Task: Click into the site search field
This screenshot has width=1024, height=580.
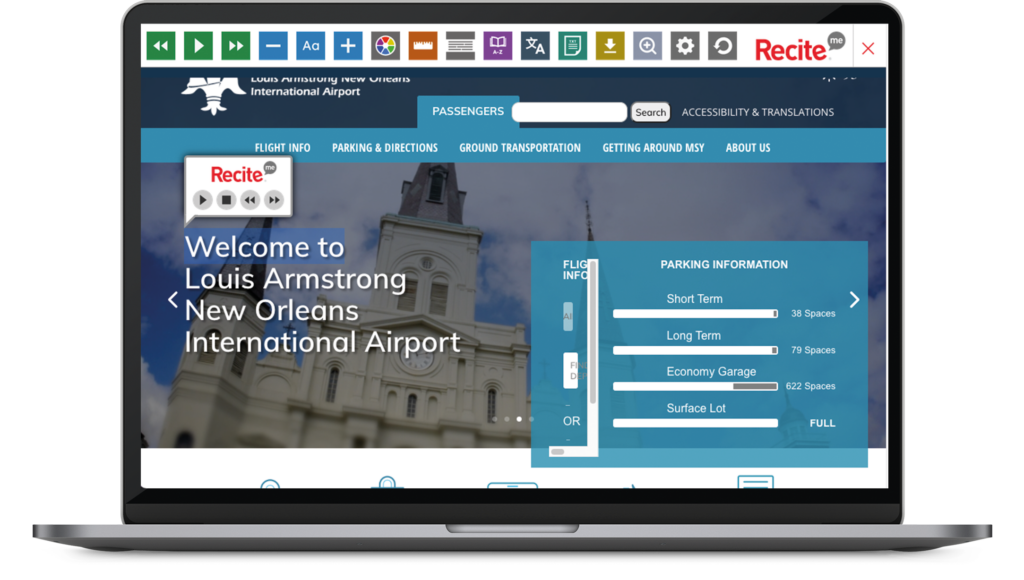Action: click(x=569, y=112)
